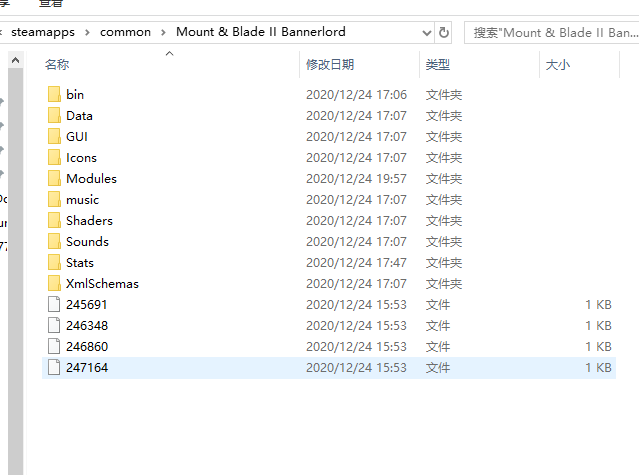The image size is (639, 475).
Task: Open the address bar history dropdown
Action: pos(426,32)
